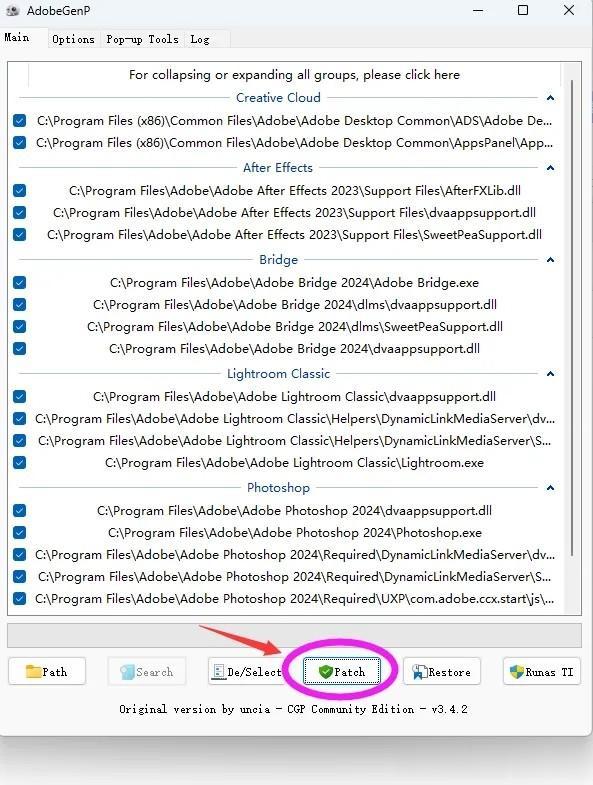The height and width of the screenshot is (785, 593).
Task: Collapse the Photoshop group arrow
Action: click(550, 488)
